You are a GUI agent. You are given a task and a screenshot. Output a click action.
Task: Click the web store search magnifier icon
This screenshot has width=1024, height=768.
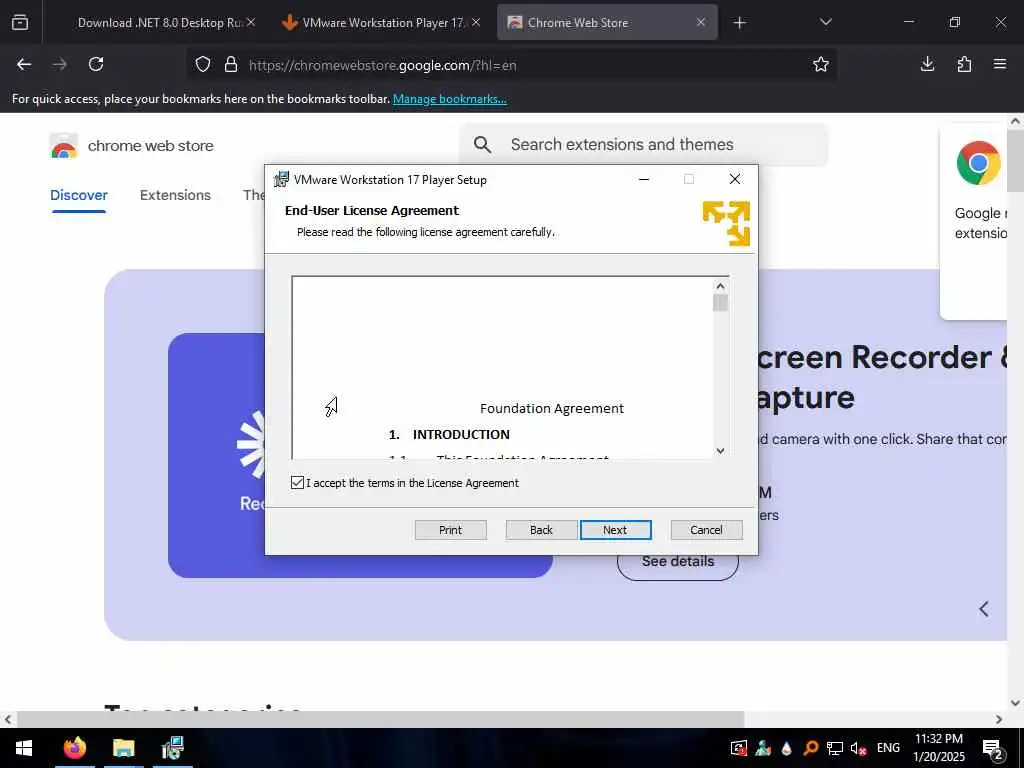[482, 144]
